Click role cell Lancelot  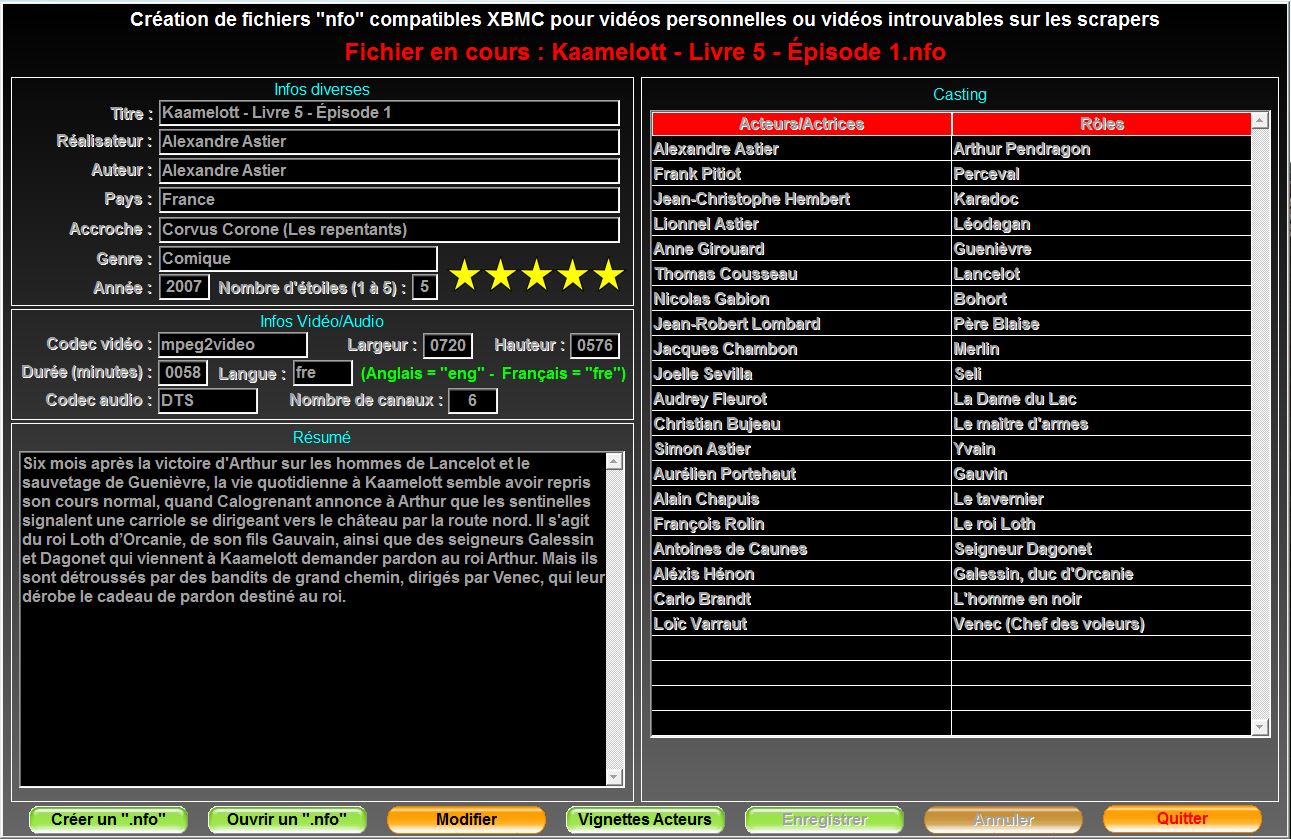1102,274
